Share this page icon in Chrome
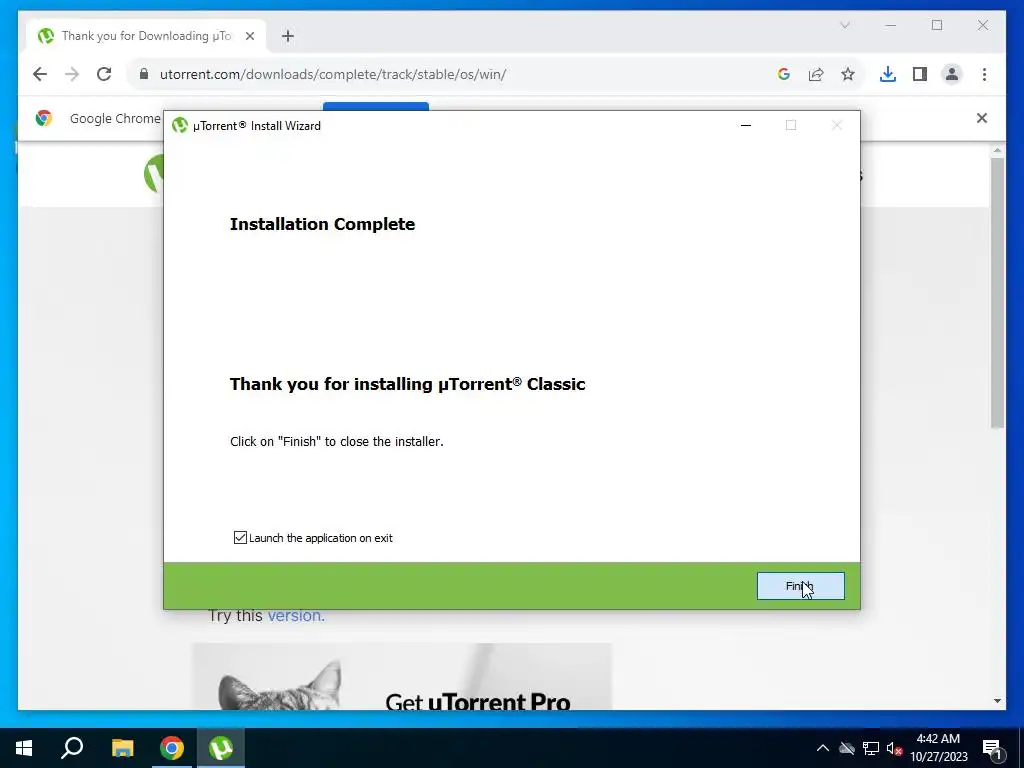This screenshot has width=1024, height=768. click(816, 74)
